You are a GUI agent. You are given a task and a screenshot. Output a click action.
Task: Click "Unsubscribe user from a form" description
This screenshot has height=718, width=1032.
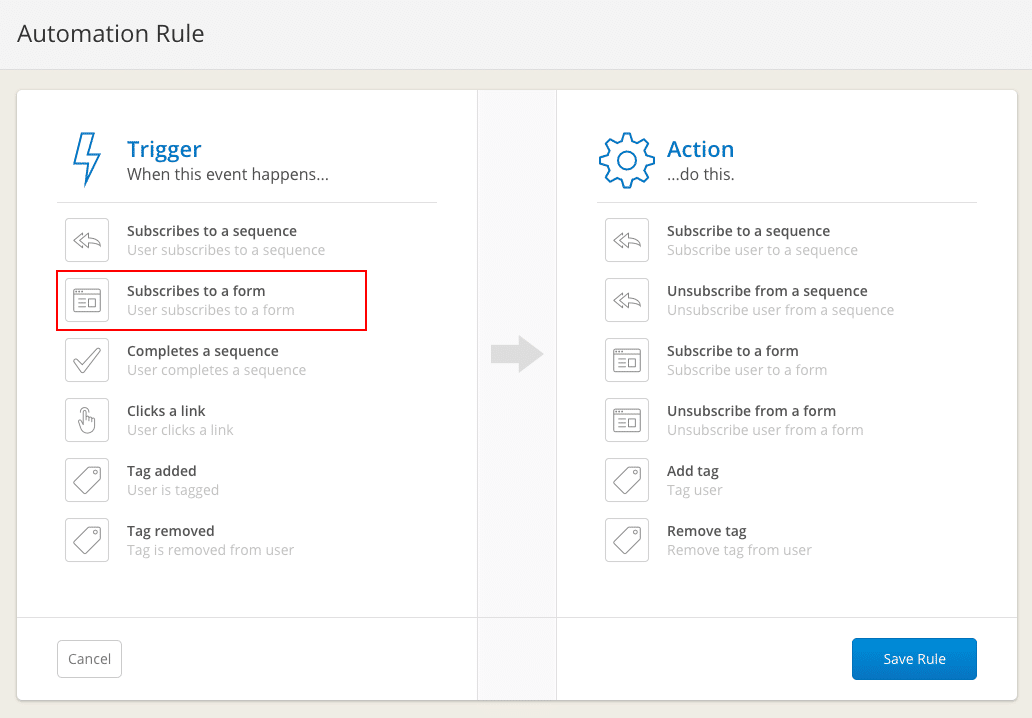[x=765, y=430]
